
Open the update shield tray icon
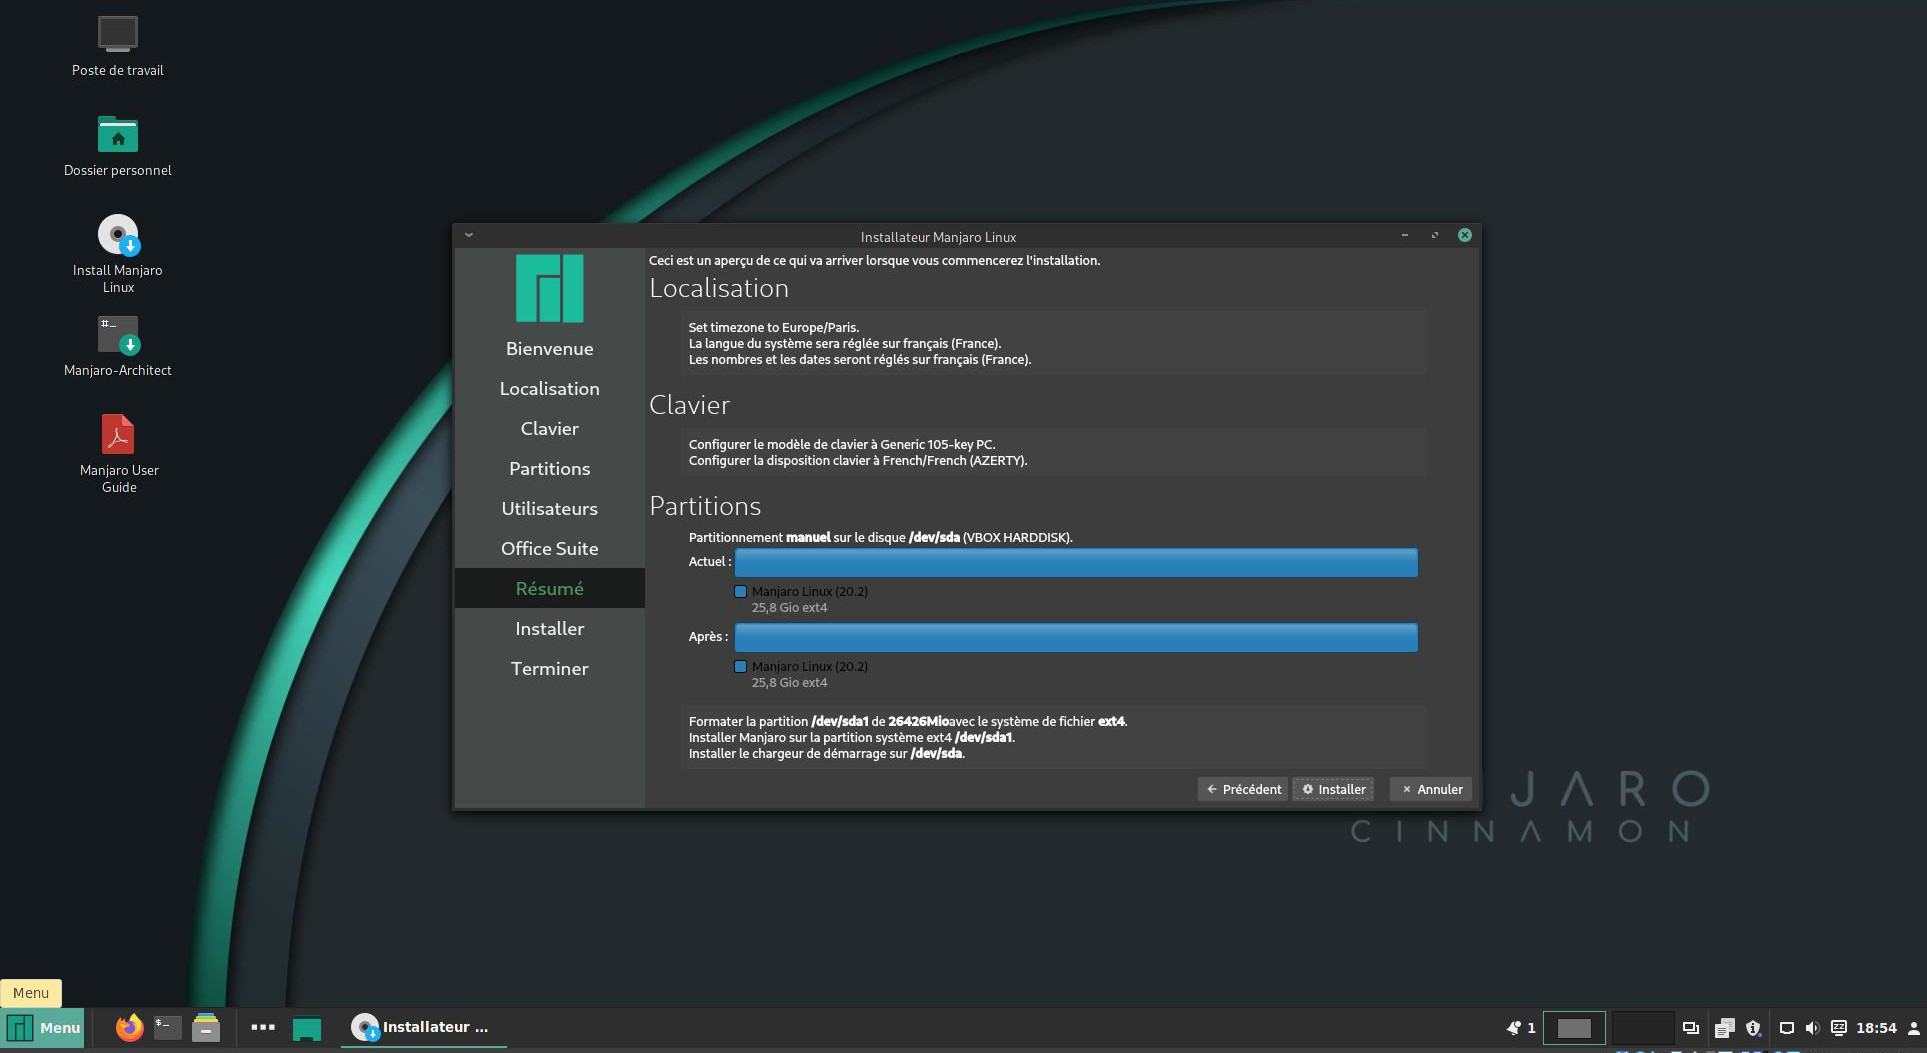click(1753, 1027)
